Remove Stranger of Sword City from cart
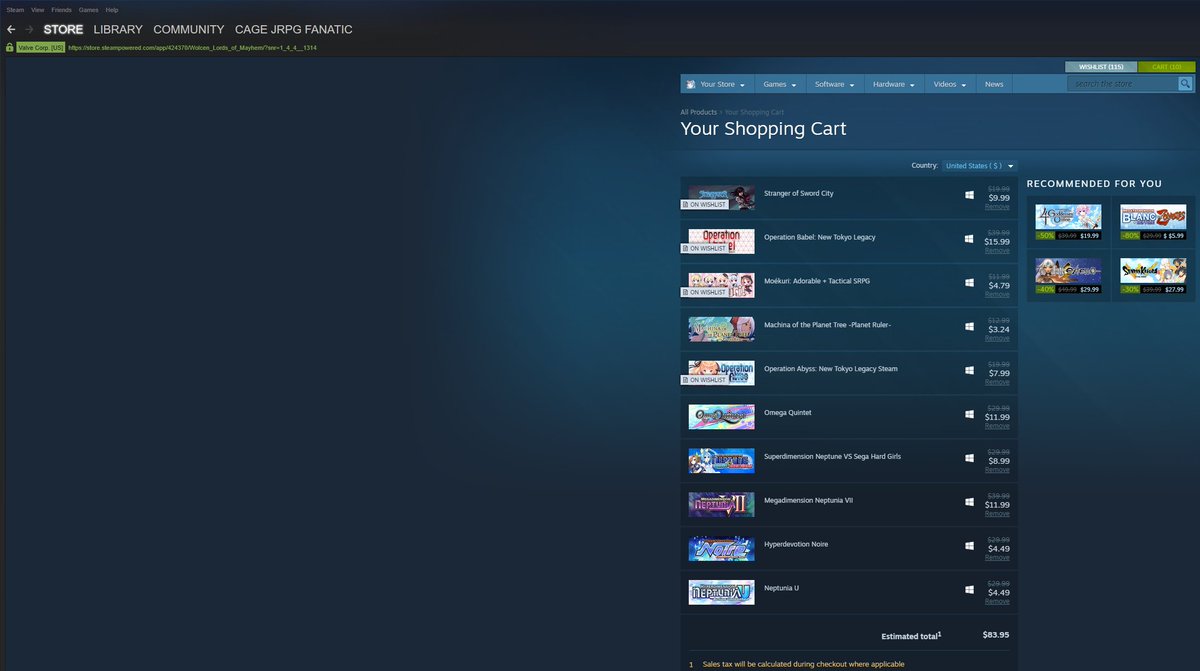The width and height of the screenshot is (1200, 671). click(x=997, y=206)
